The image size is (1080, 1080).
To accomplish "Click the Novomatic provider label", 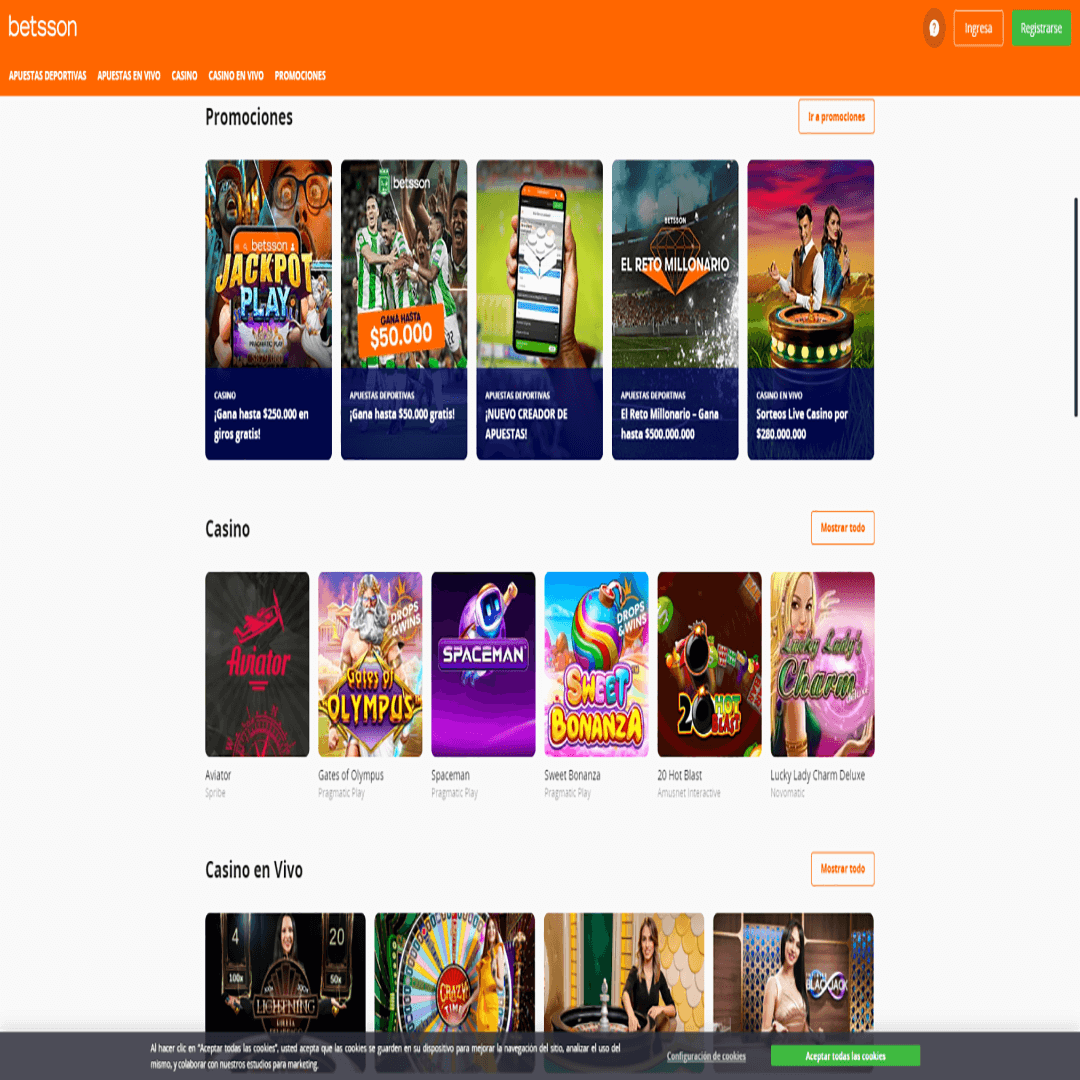I will click(x=787, y=793).
